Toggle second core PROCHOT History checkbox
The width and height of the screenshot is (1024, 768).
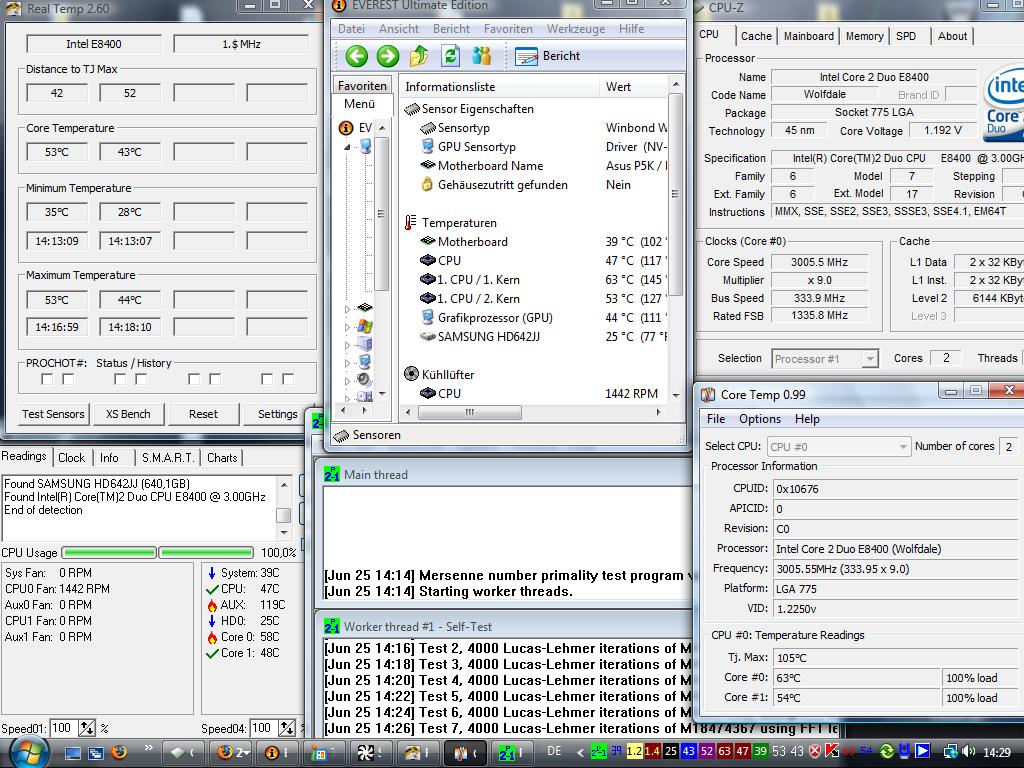click(141, 379)
